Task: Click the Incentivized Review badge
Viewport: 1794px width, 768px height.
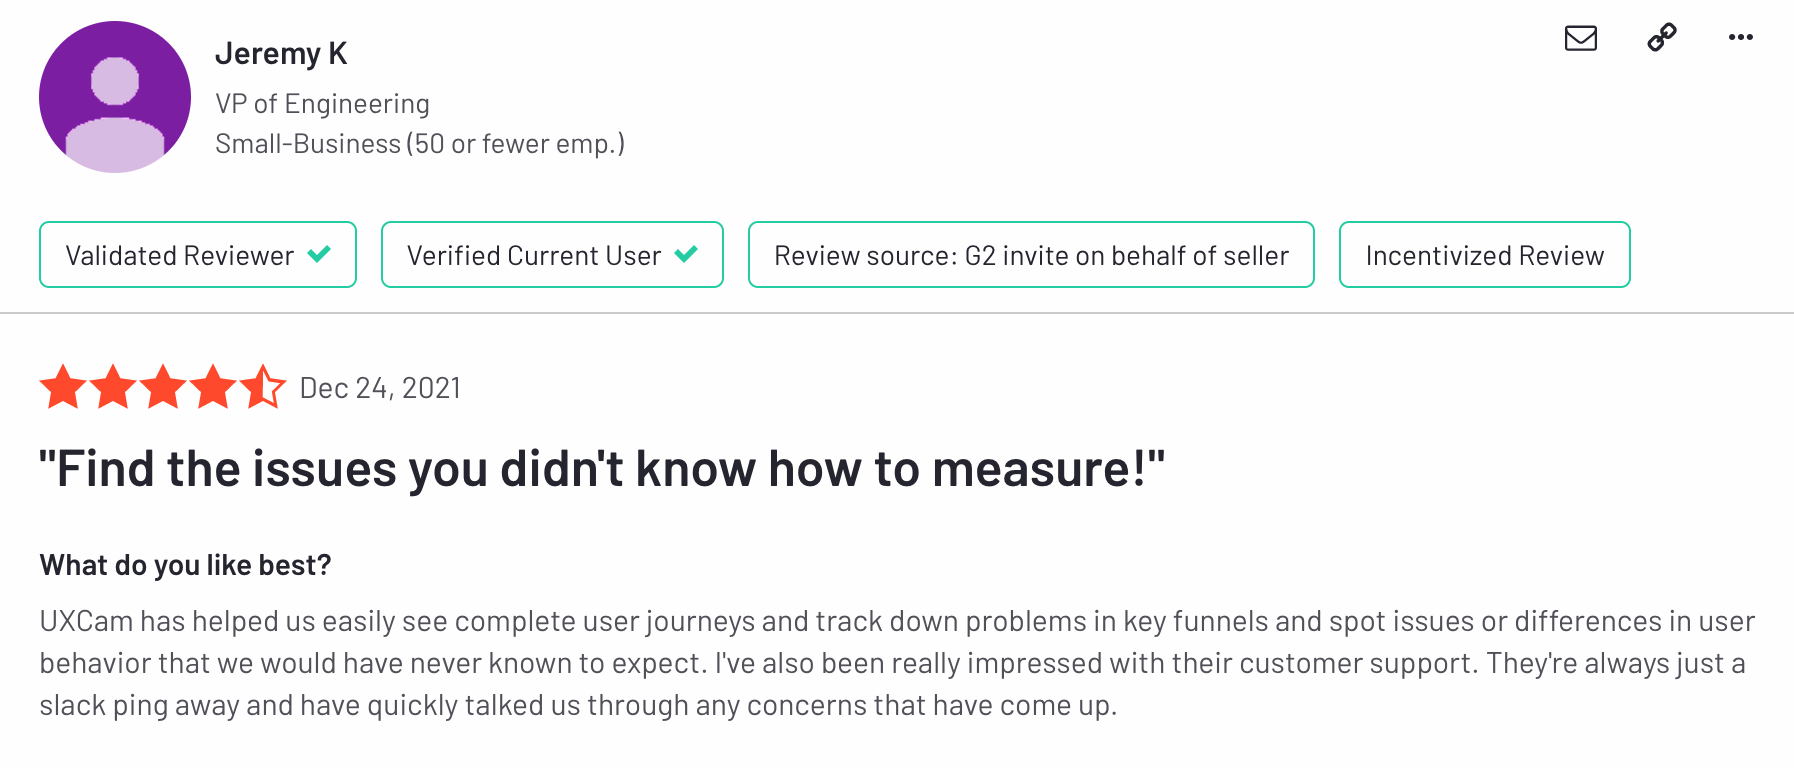Action: tap(1484, 255)
